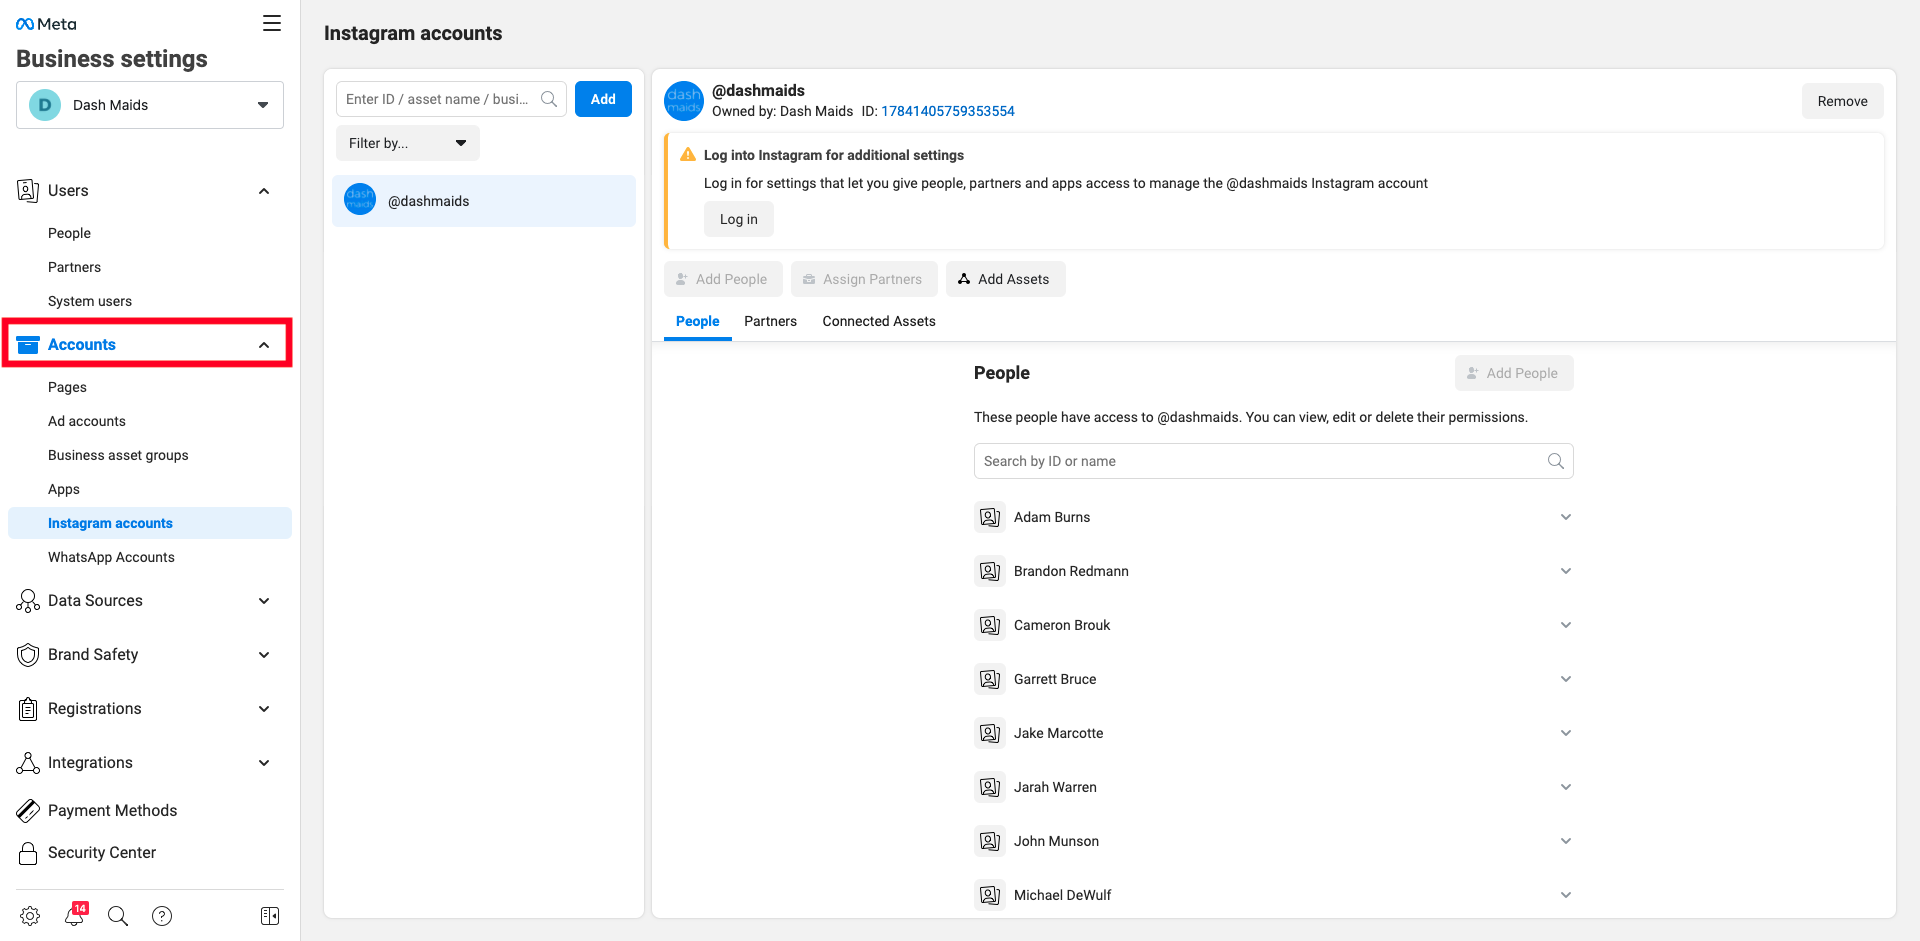Image resolution: width=1920 pixels, height=941 pixels.
Task: Click the Instagram account ID link
Action: pos(947,111)
